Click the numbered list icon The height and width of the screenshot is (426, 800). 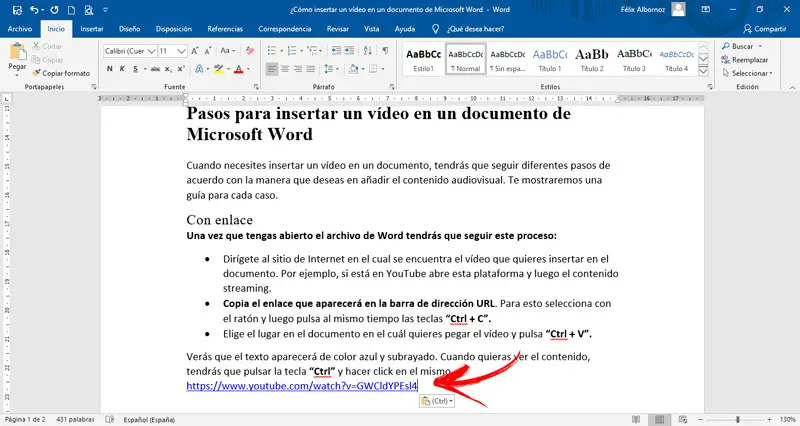[292, 51]
